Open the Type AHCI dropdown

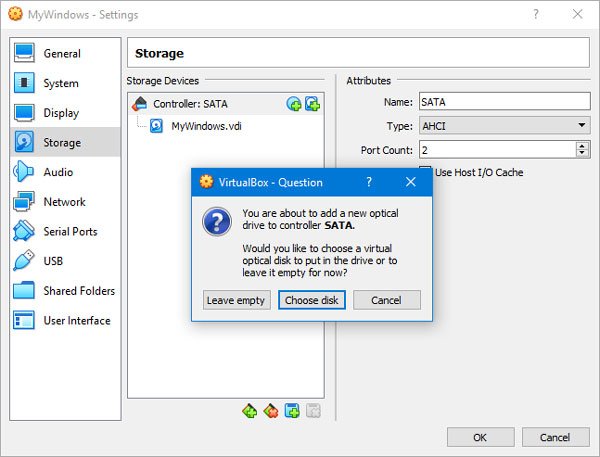click(504, 126)
